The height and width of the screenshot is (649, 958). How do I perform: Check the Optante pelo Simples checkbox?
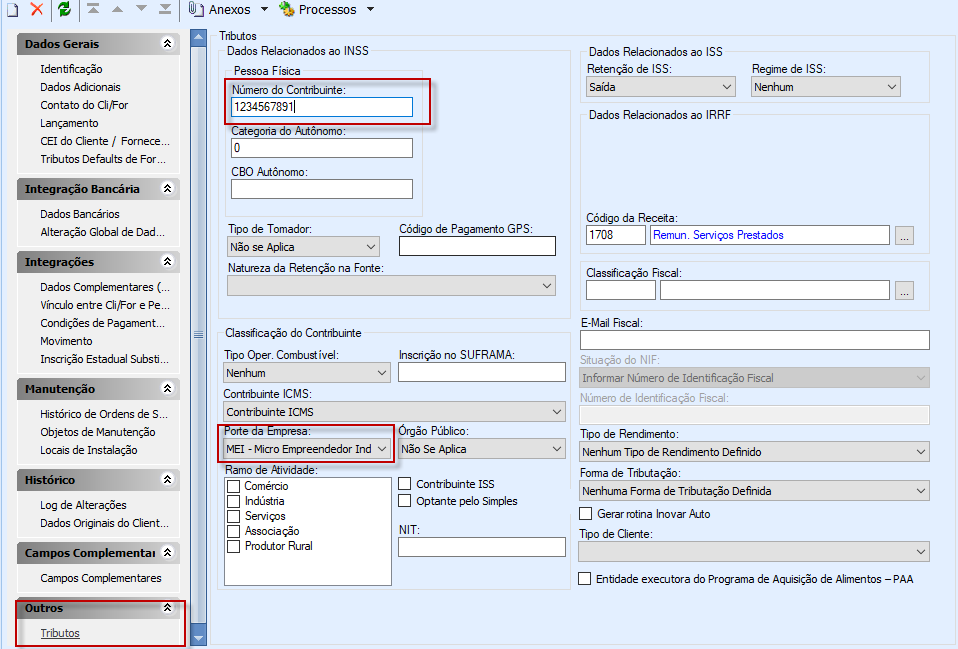[407, 498]
